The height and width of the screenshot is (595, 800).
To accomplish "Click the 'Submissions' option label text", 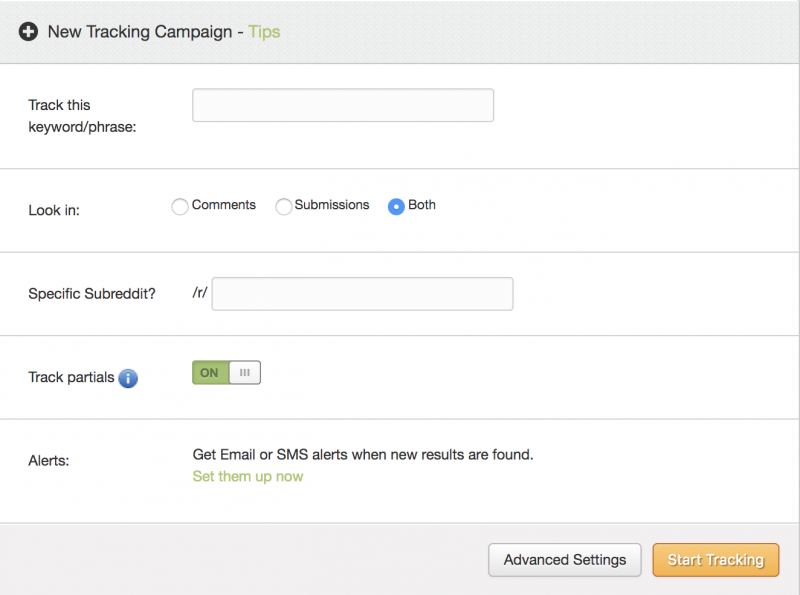I will [332, 205].
